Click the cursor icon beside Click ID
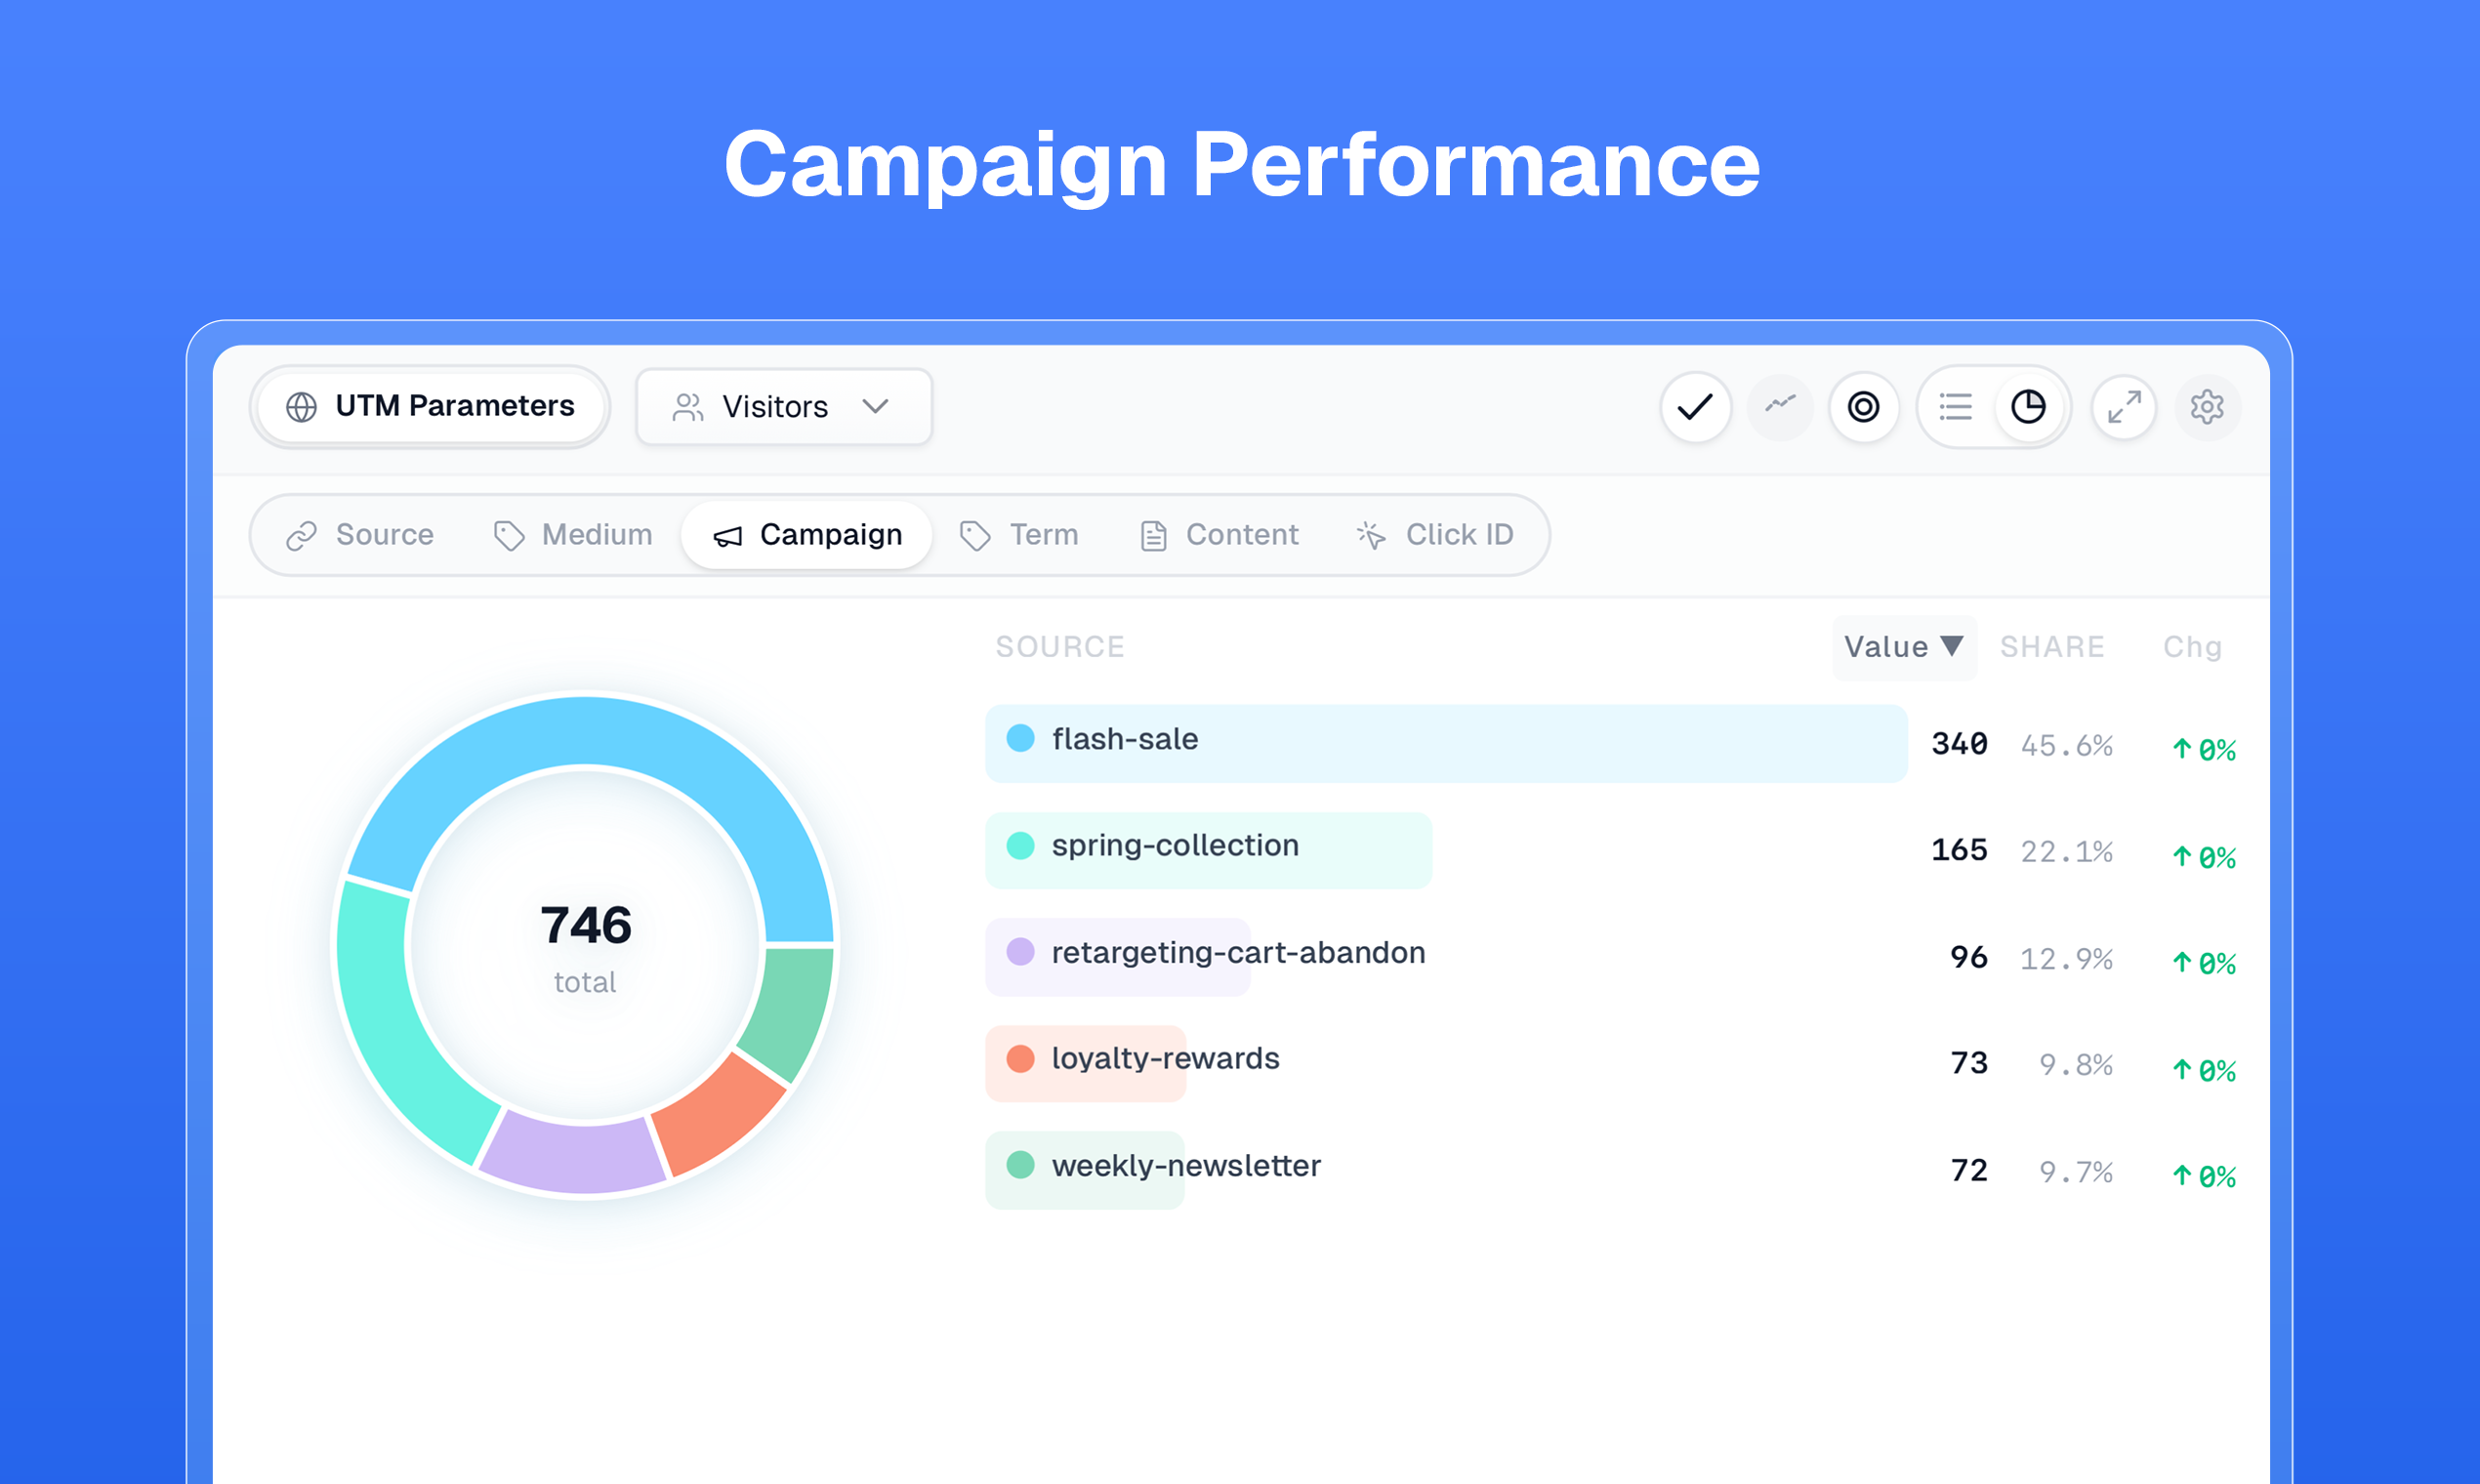Screen dimensions: 2480x1484 pyautogui.click(x=1371, y=536)
